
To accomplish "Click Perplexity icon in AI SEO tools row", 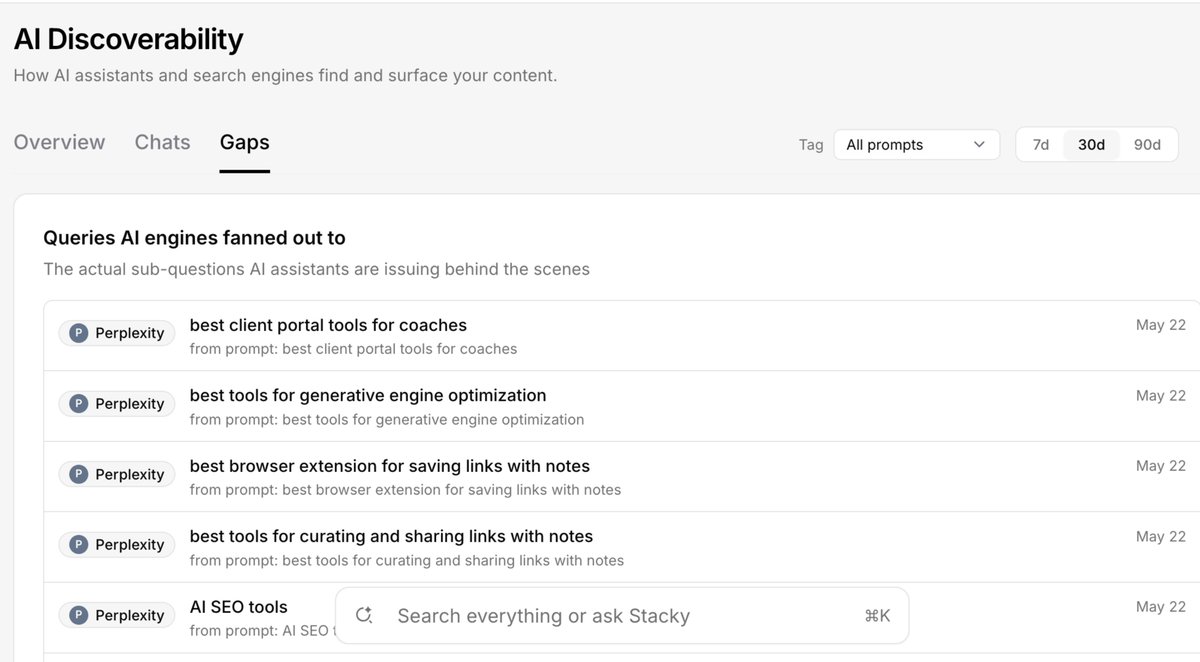I will tap(78, 615).
